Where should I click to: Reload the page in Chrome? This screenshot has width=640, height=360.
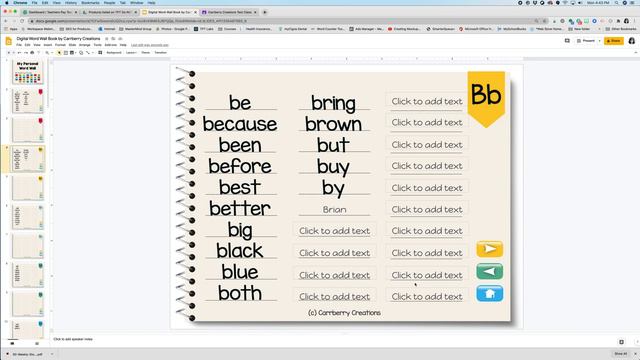[x=22, y=21]
